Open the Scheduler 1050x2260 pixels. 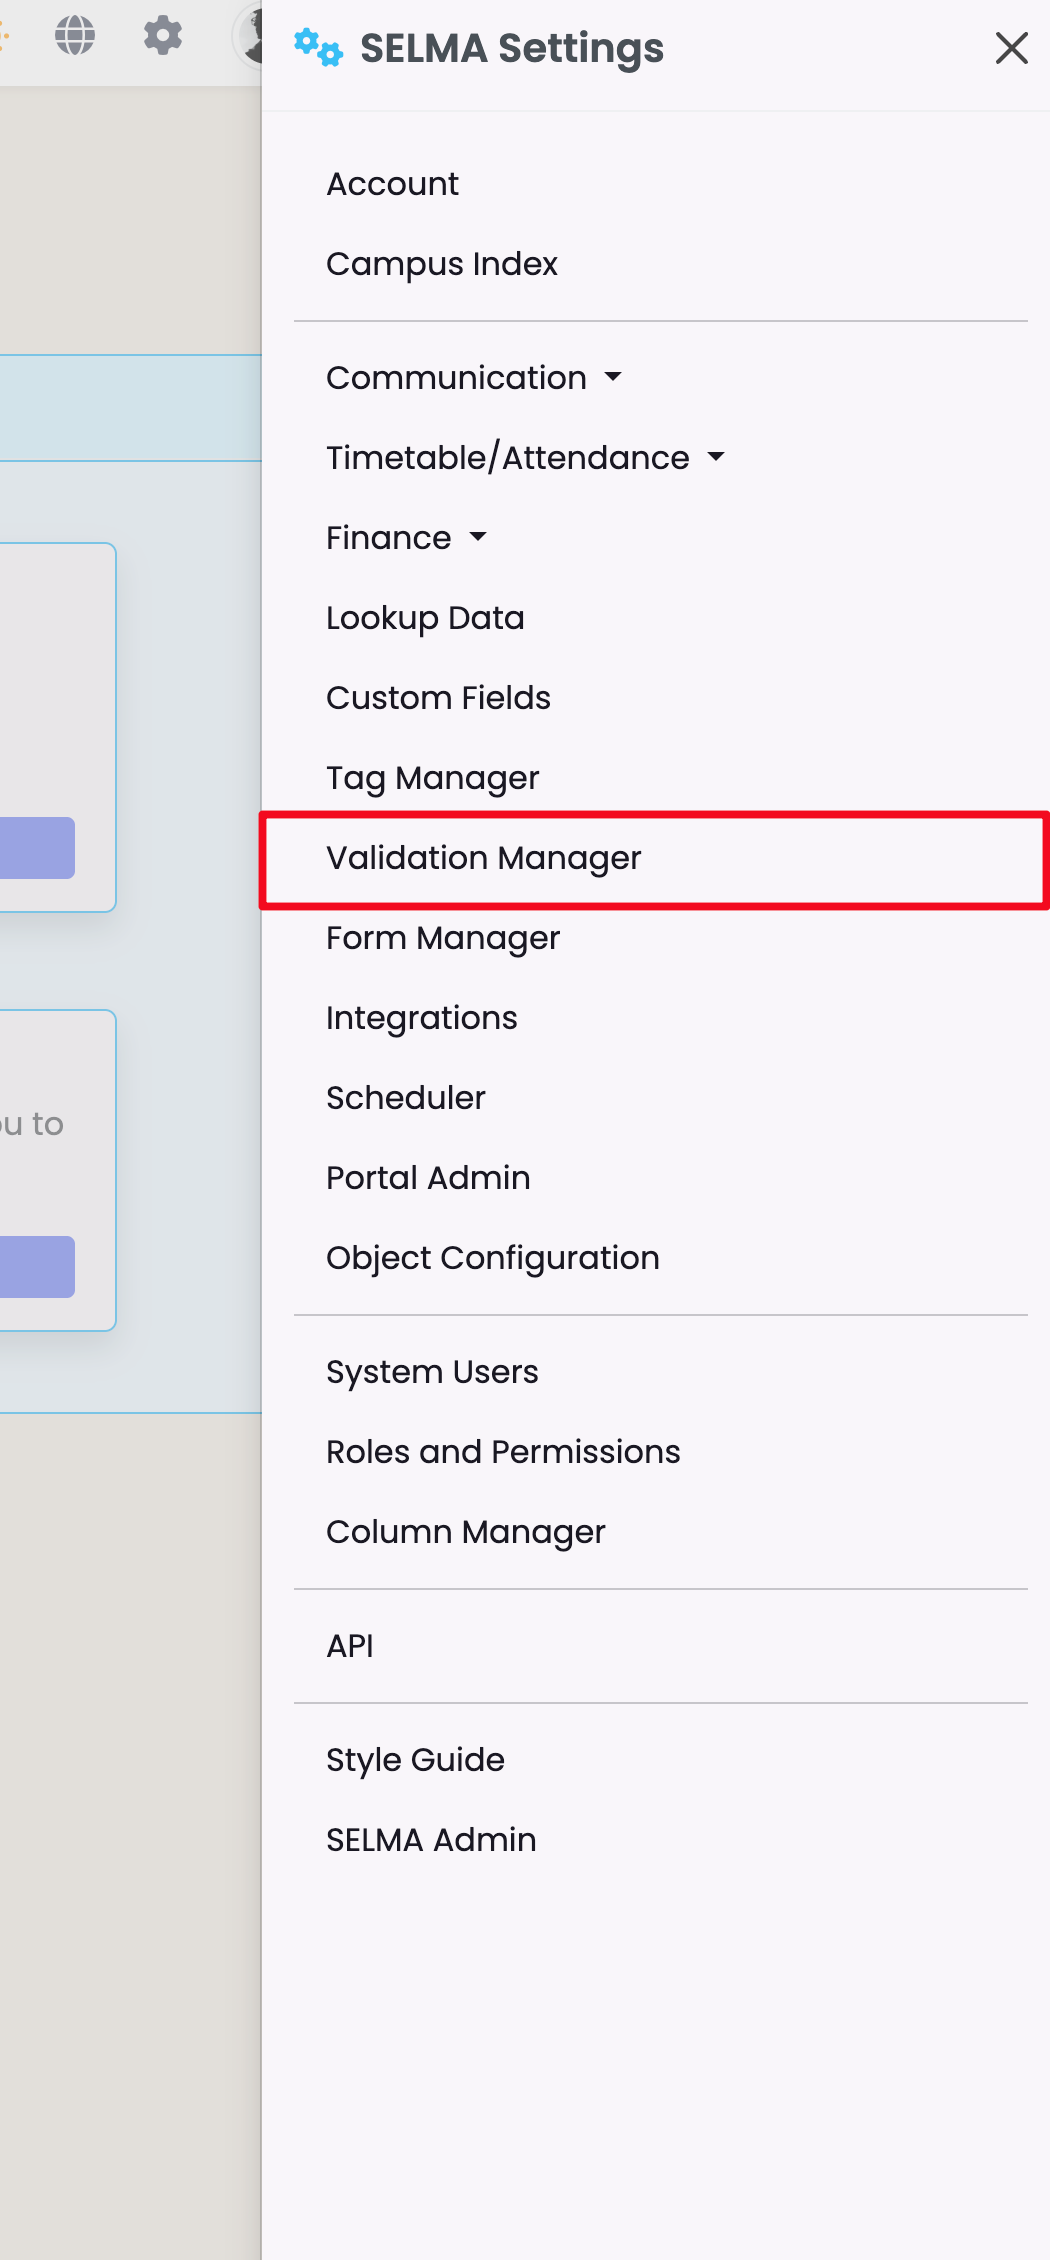tap(405, 1098)
